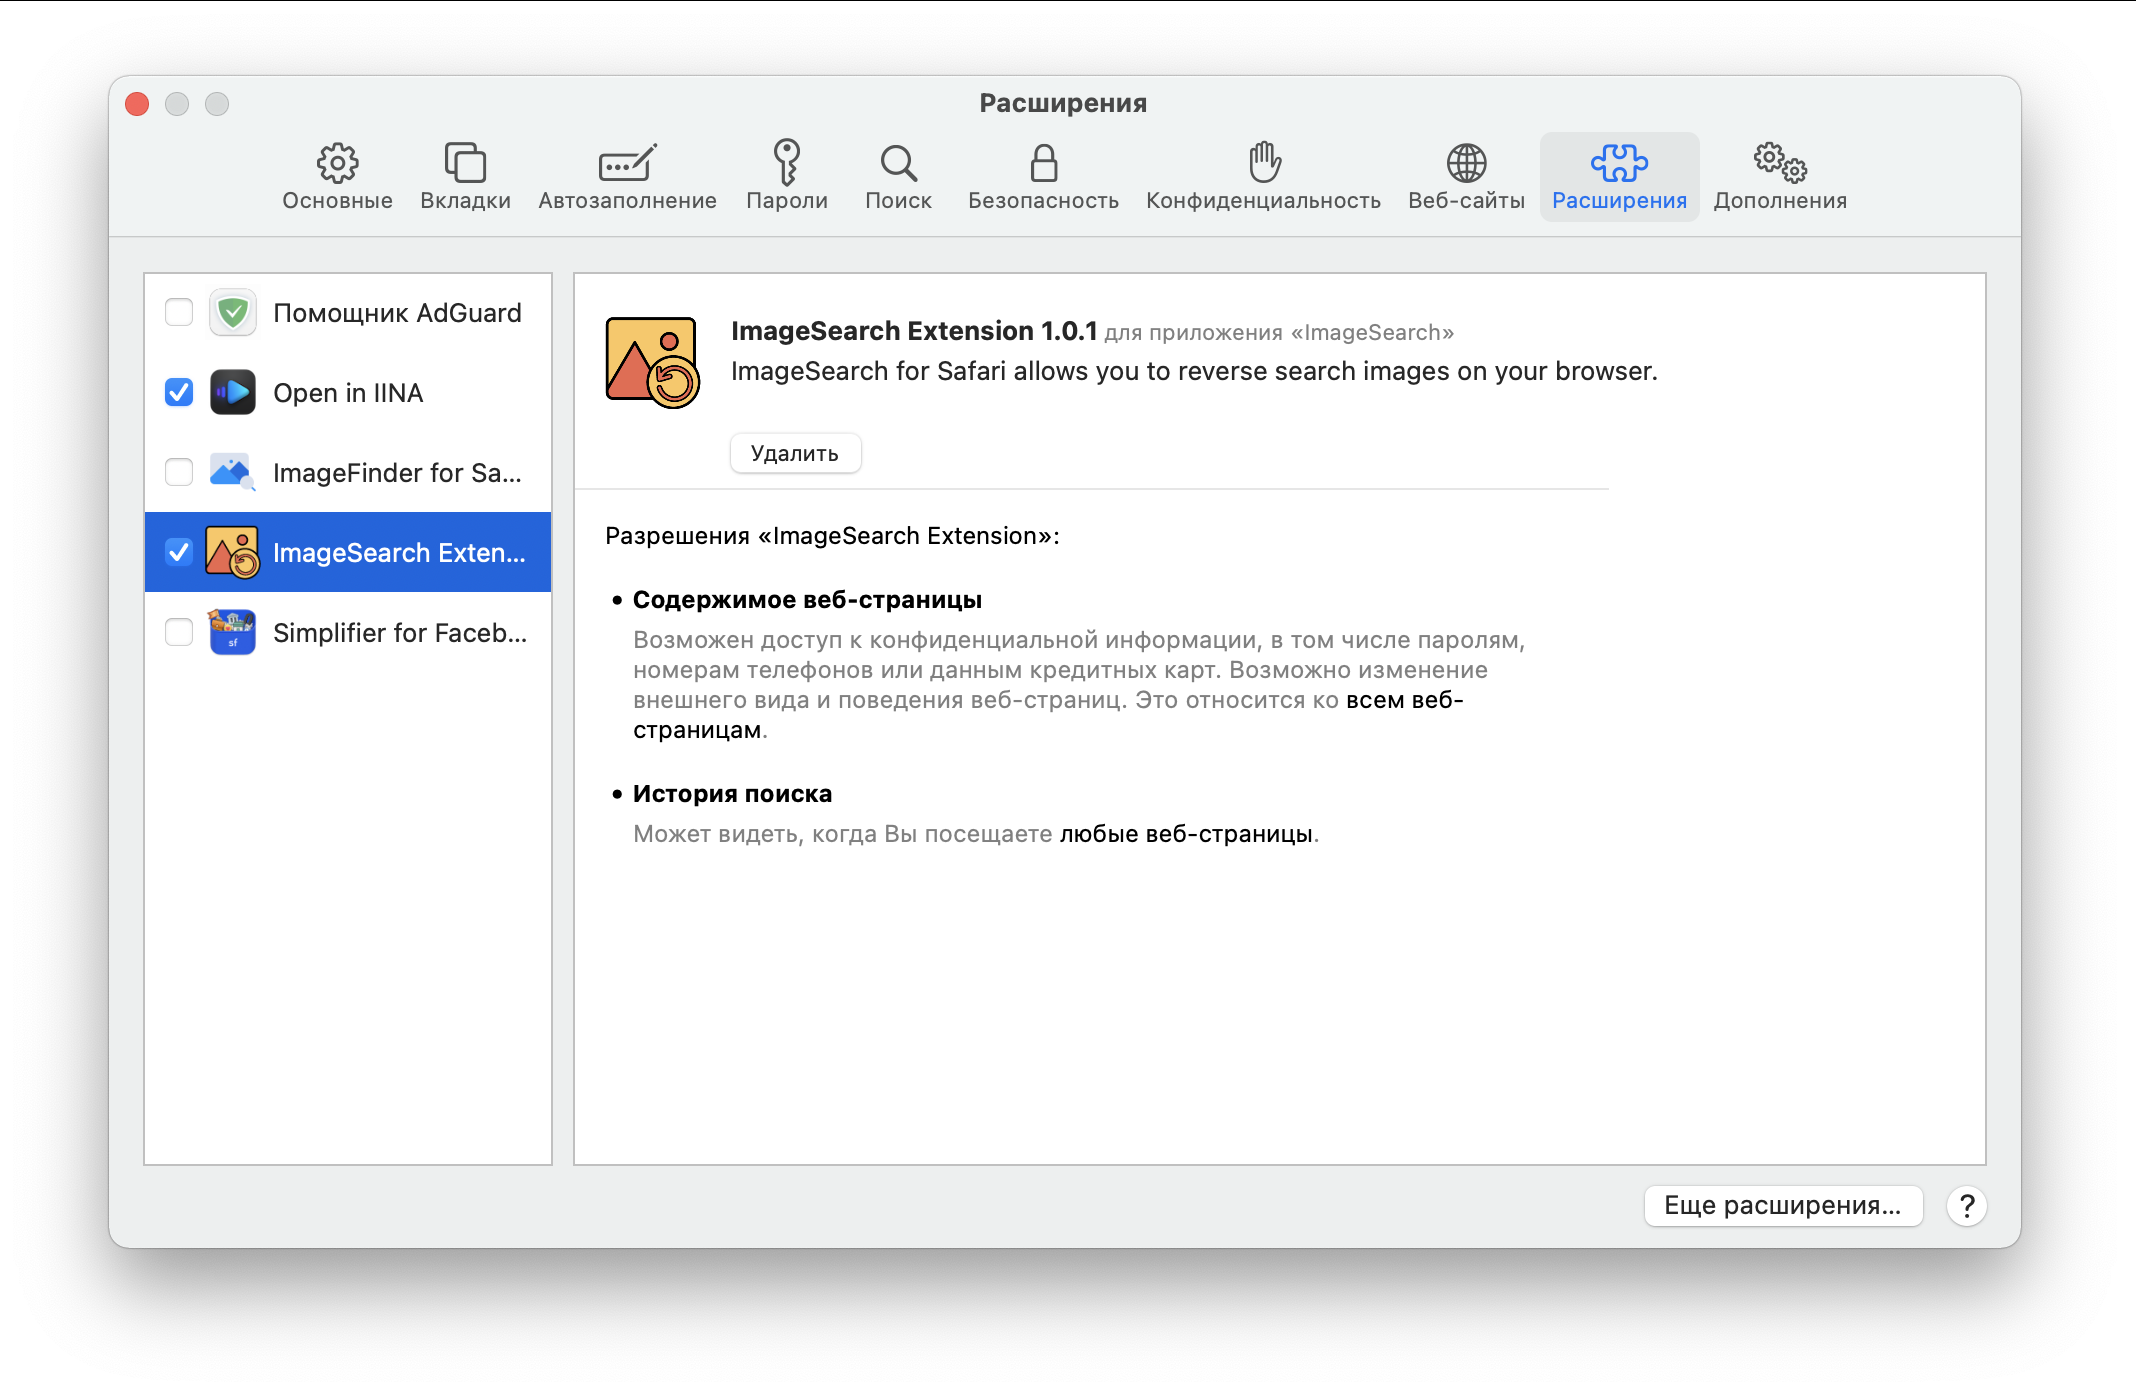Viewport: 2136px width, 1396px height.
Task: Click Удалить button to remove ImageSearch Extension
Action: pyautogui.click(x=795, y=453)
